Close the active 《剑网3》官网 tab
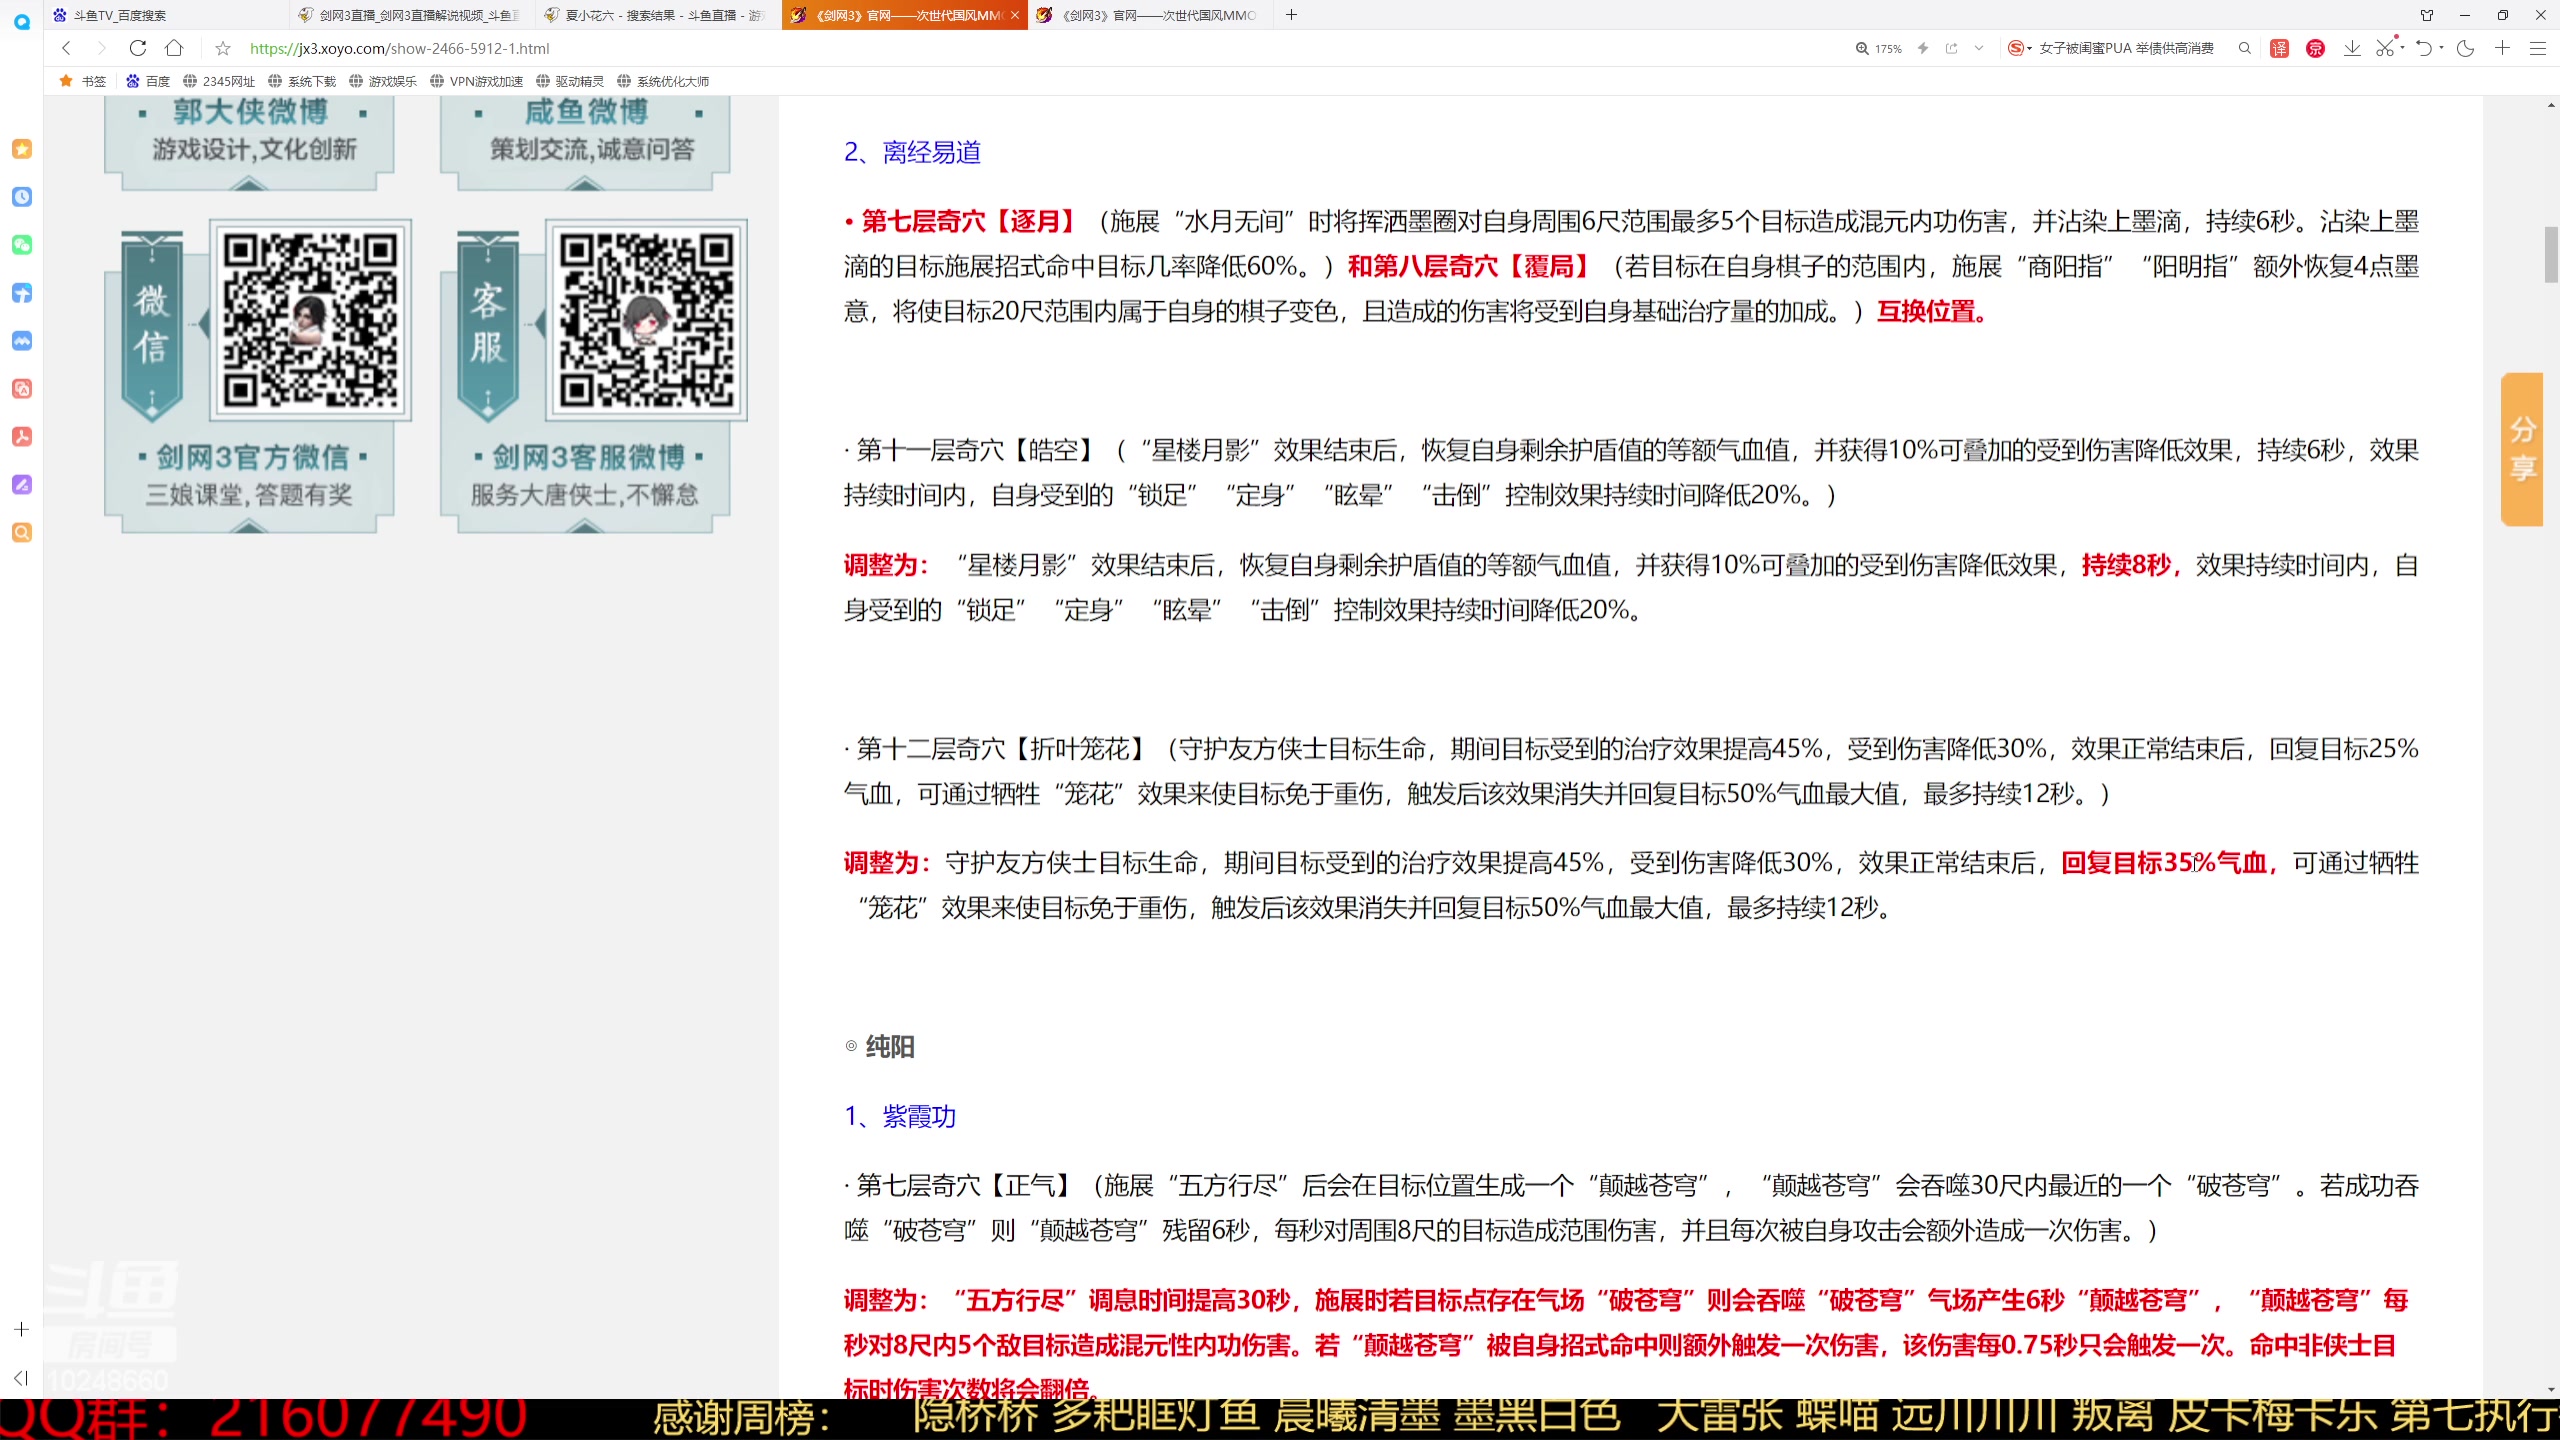Viewport: 2560px width, 1440px height. click(x=1014, y=15)
